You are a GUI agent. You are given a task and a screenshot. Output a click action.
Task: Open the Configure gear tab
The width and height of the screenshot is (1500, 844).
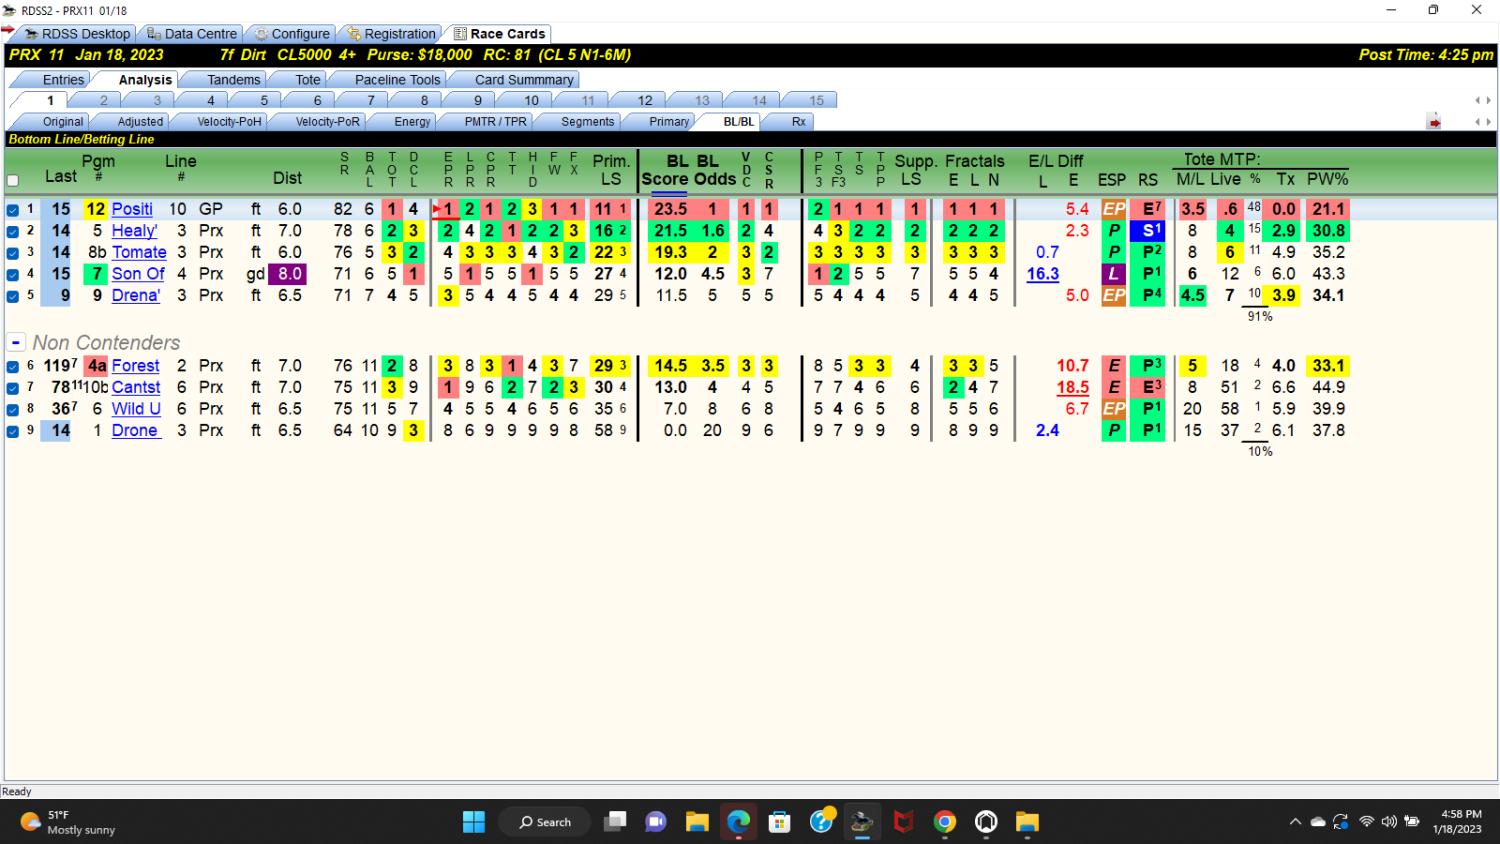(291, 34)
